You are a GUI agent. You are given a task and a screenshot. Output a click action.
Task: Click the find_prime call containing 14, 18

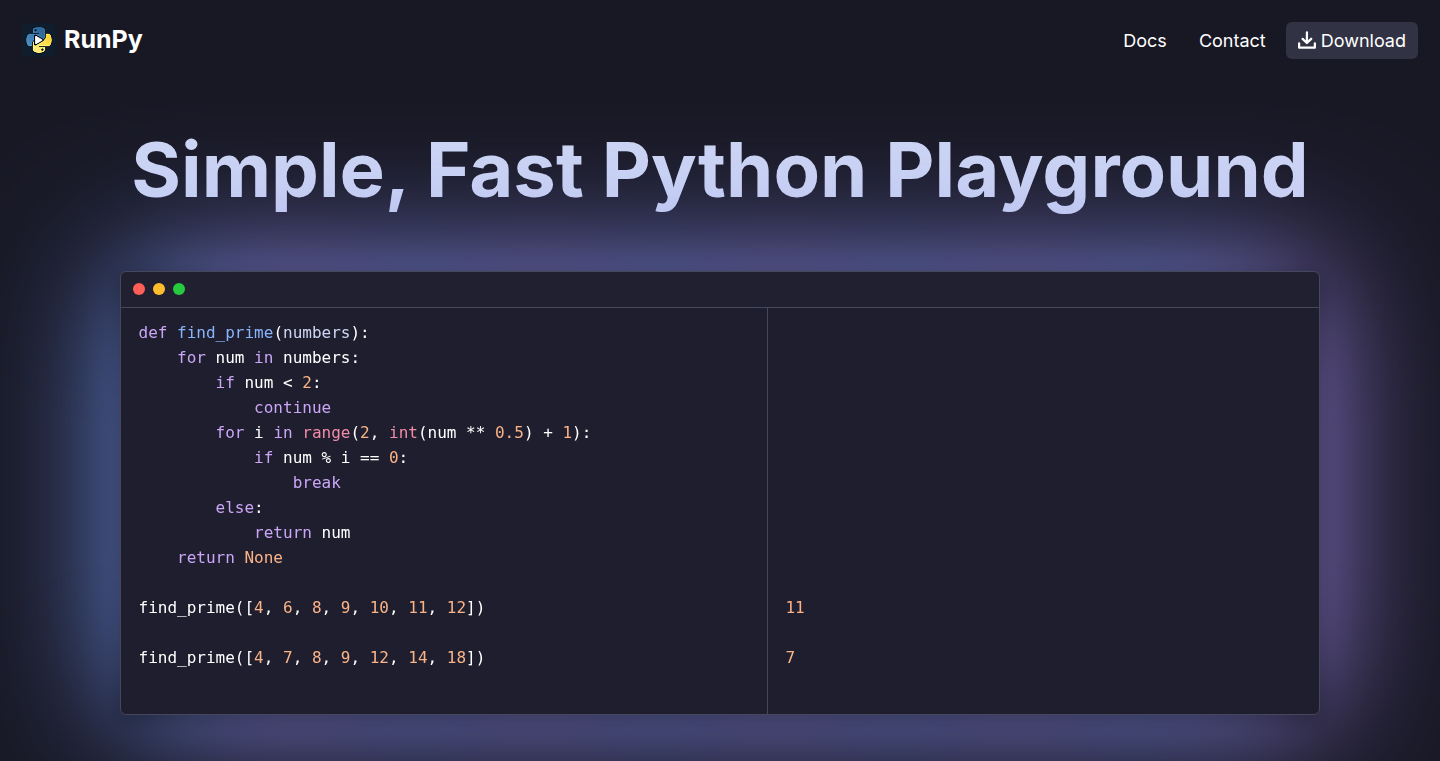click(x=312, y=657)
